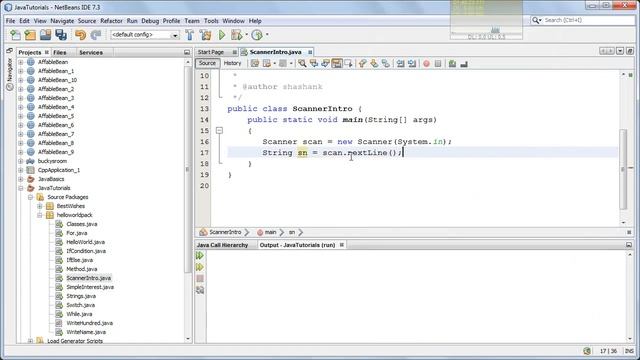Select HelloWorld.java in project tree
The height and width of the screenshot is (360, 640).
tap(85, 242)
